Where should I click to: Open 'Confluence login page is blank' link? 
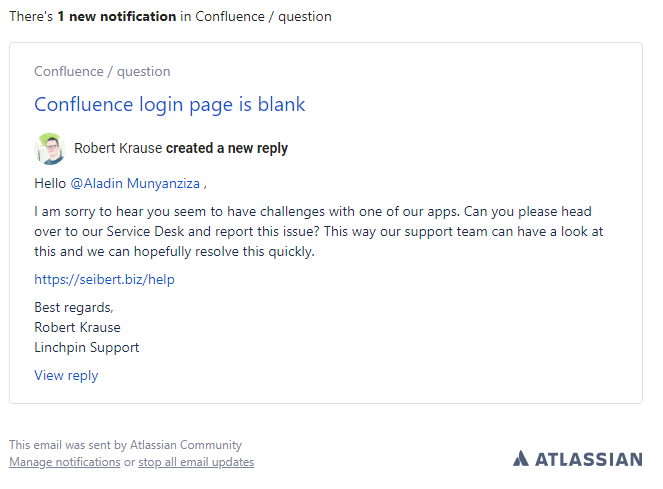169,104
